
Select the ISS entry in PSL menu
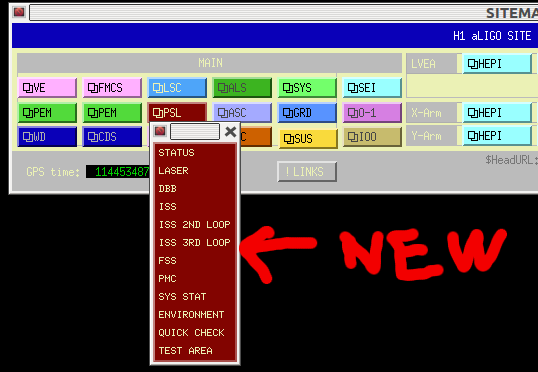(195, 207)
